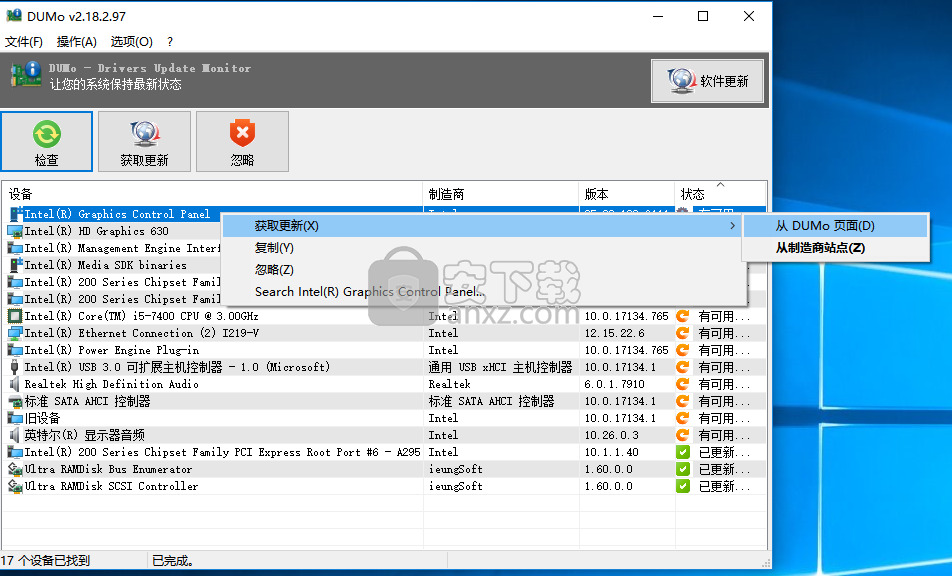Image resolution: width=952 pixels, height=576 pixels.
Task: Click status bar text 已完成
Action: 172,560
